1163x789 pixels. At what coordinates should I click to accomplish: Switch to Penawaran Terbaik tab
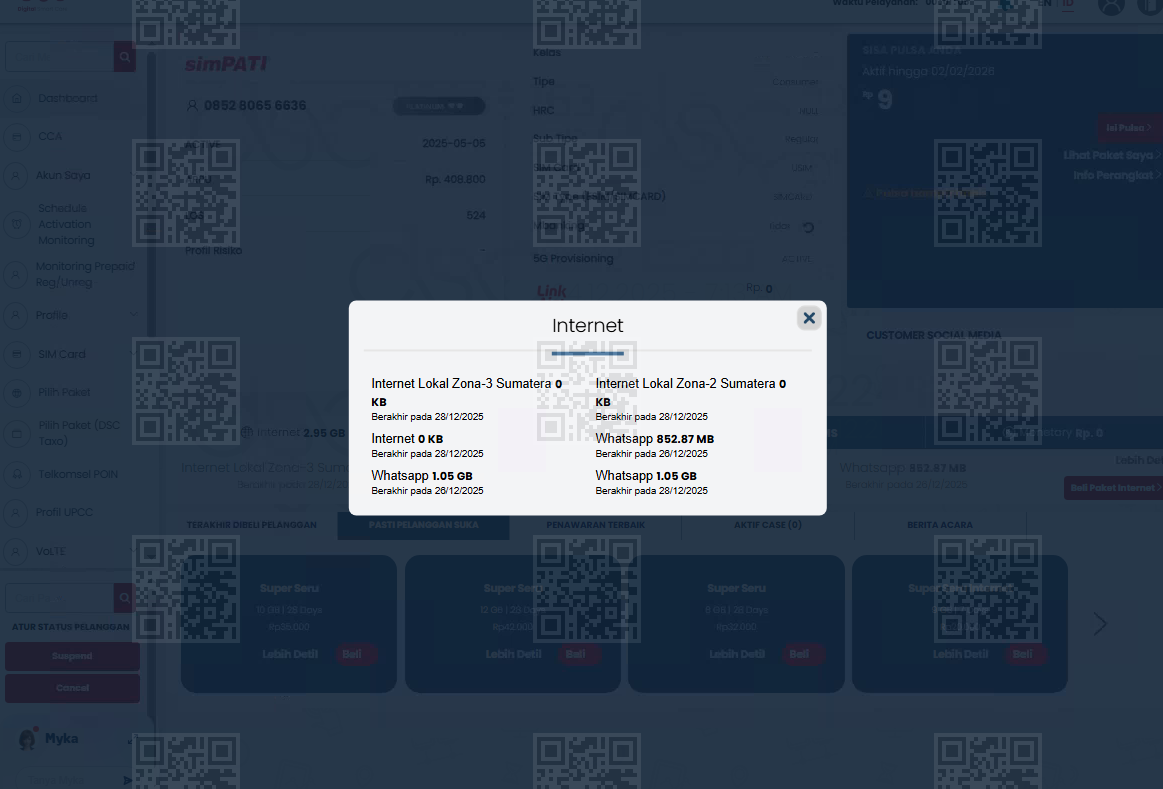pyautogui.click(x=596, y=525)
